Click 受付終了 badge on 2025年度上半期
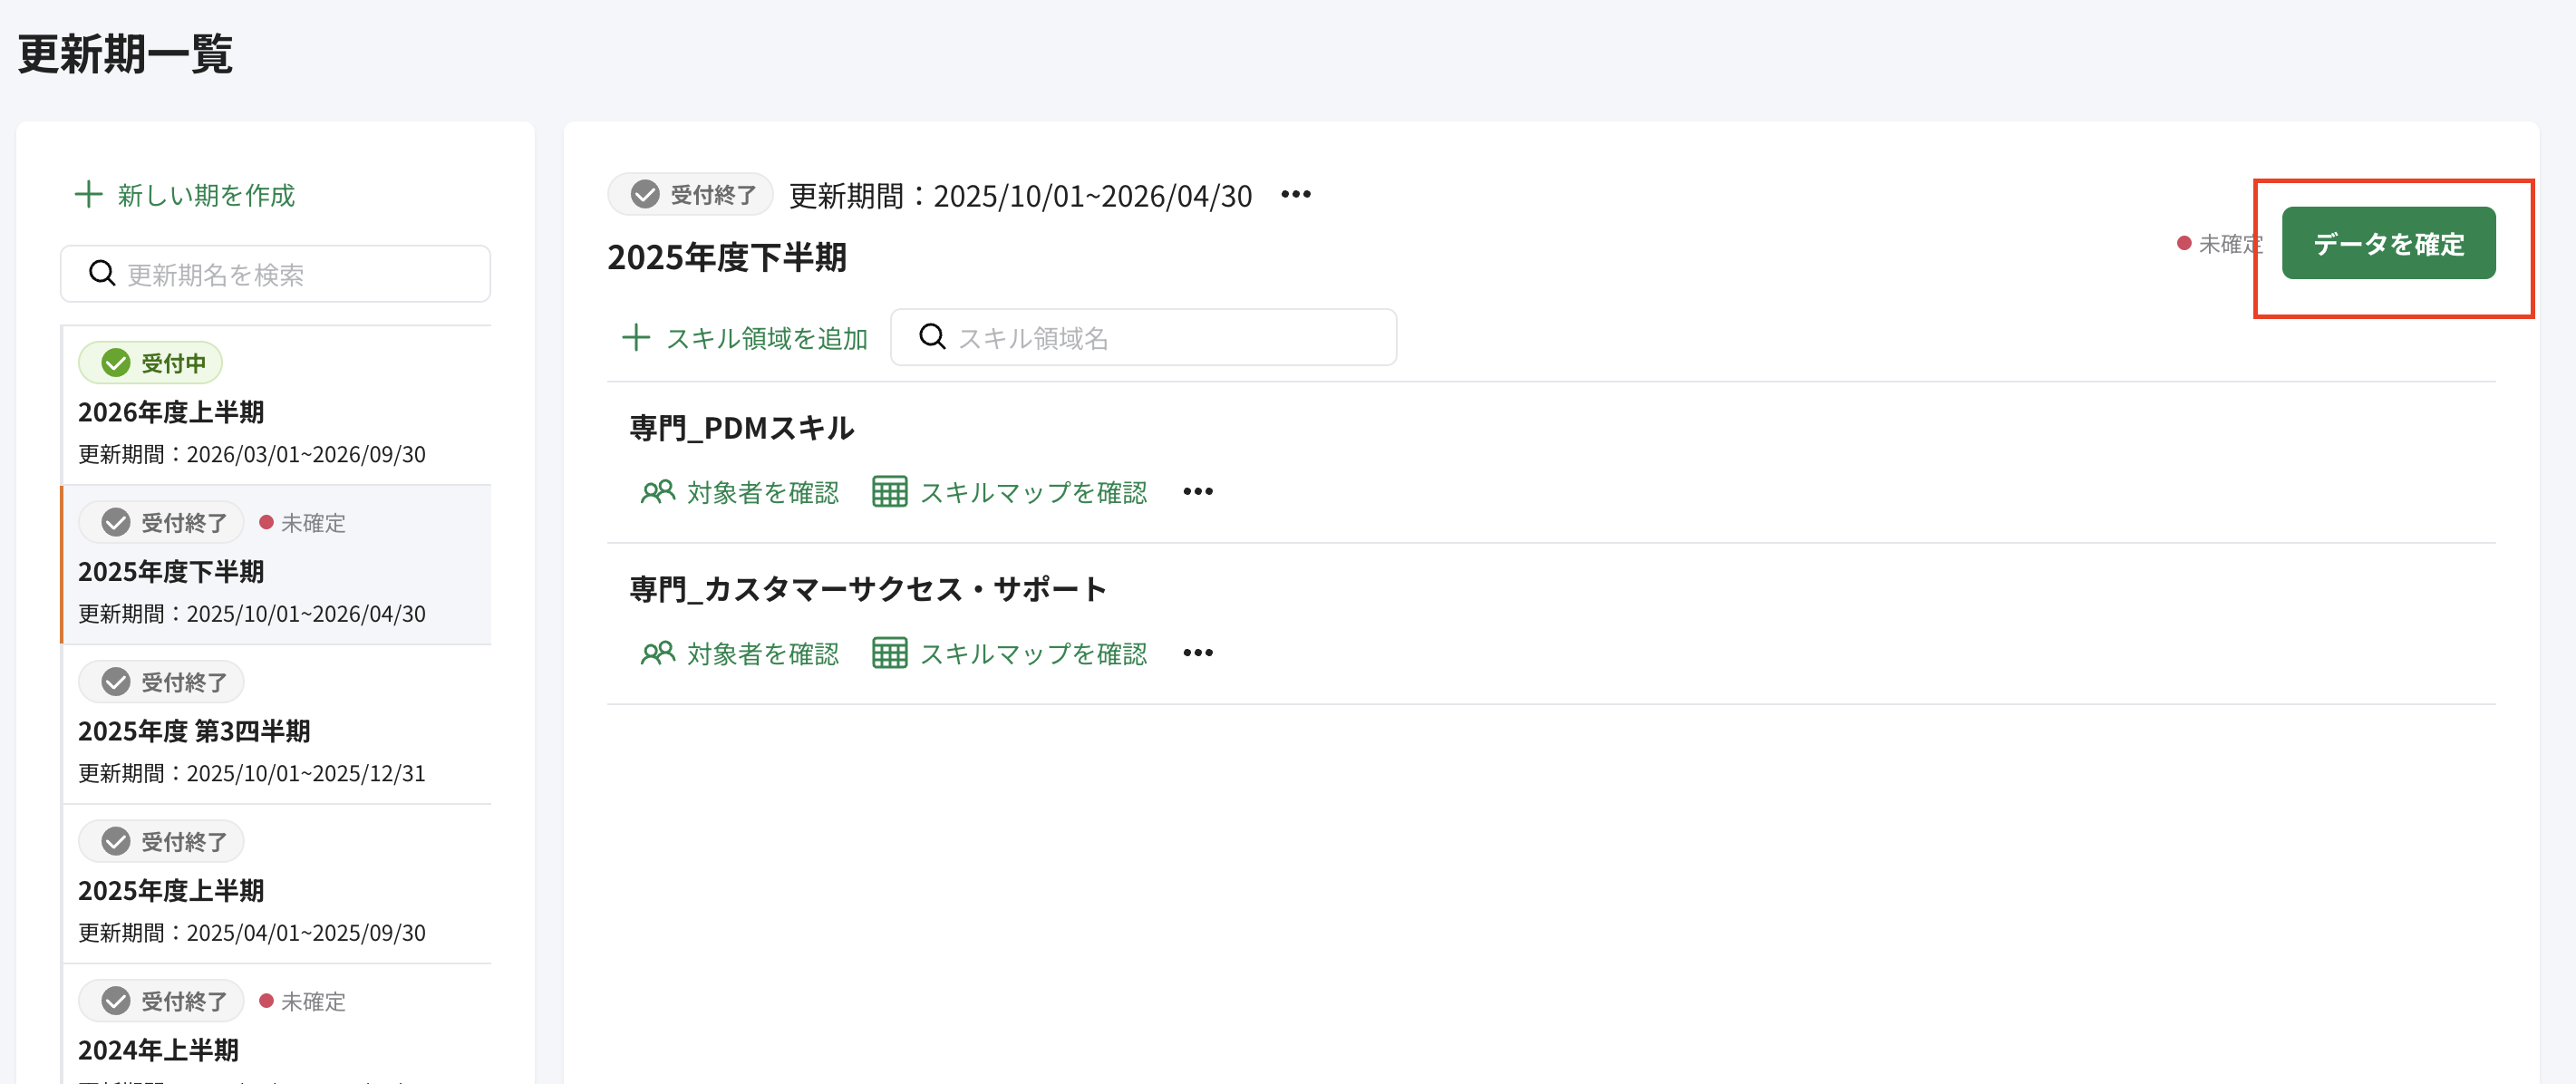2576x1084 pixels. click(161, 841)
